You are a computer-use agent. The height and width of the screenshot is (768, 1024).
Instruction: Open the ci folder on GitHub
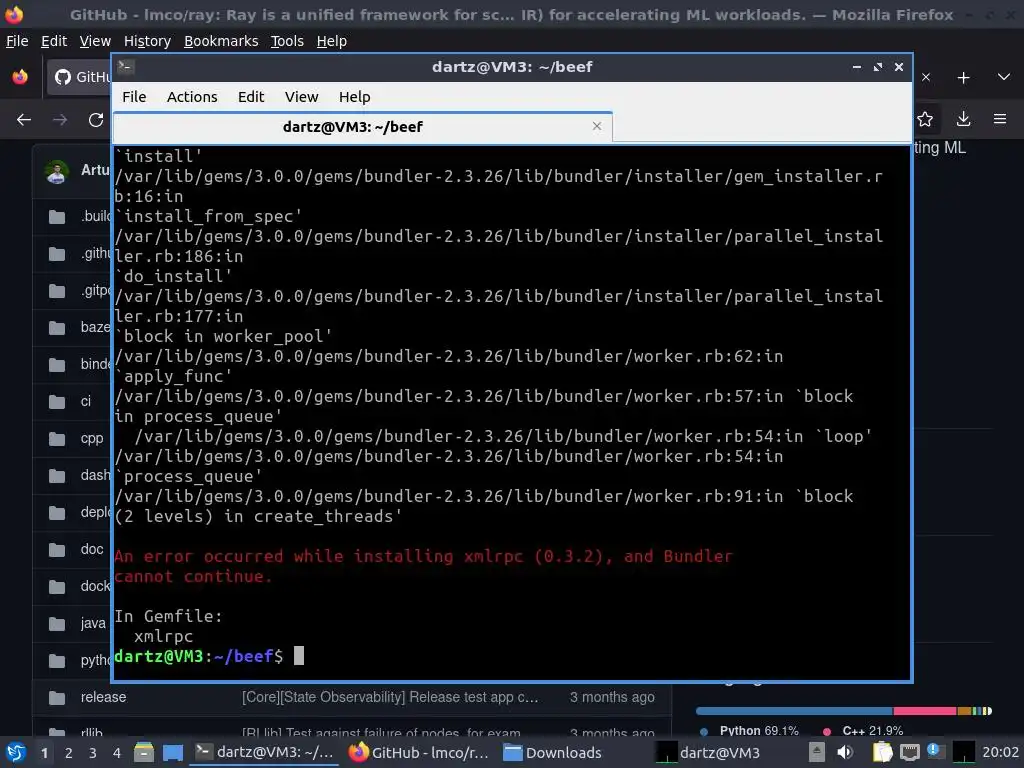point(86,401)
